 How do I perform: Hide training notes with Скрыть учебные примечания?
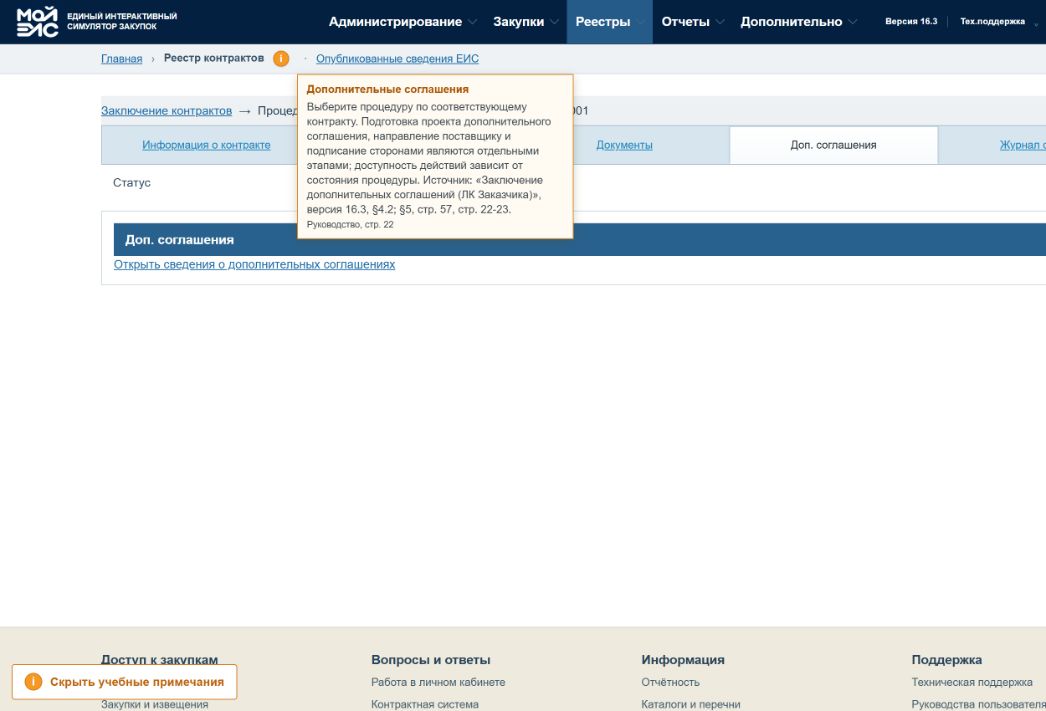[124, 682]
